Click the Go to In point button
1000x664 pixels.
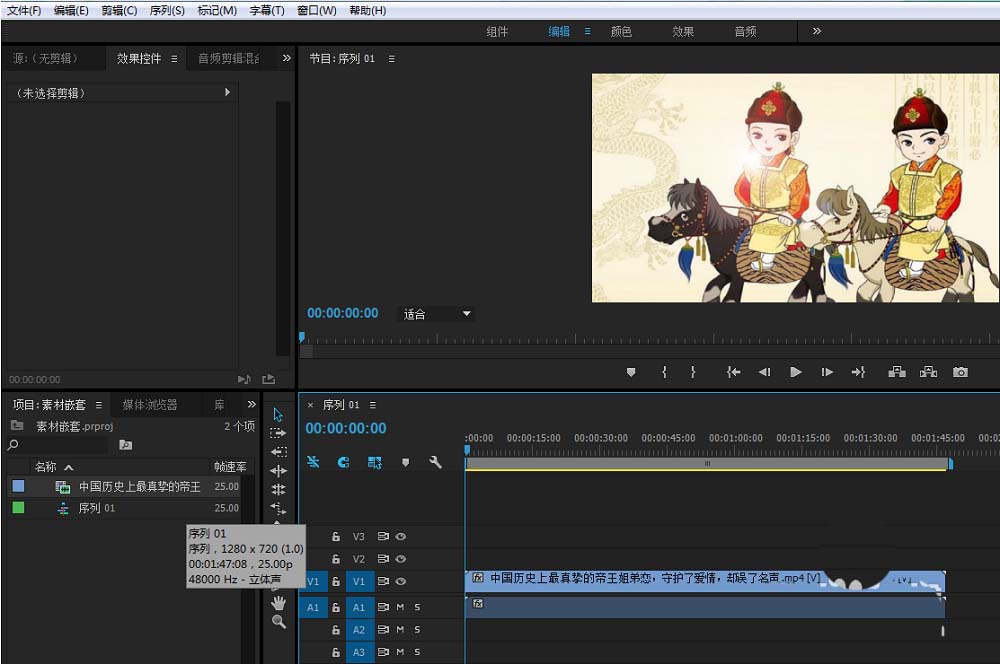[733, 372]
